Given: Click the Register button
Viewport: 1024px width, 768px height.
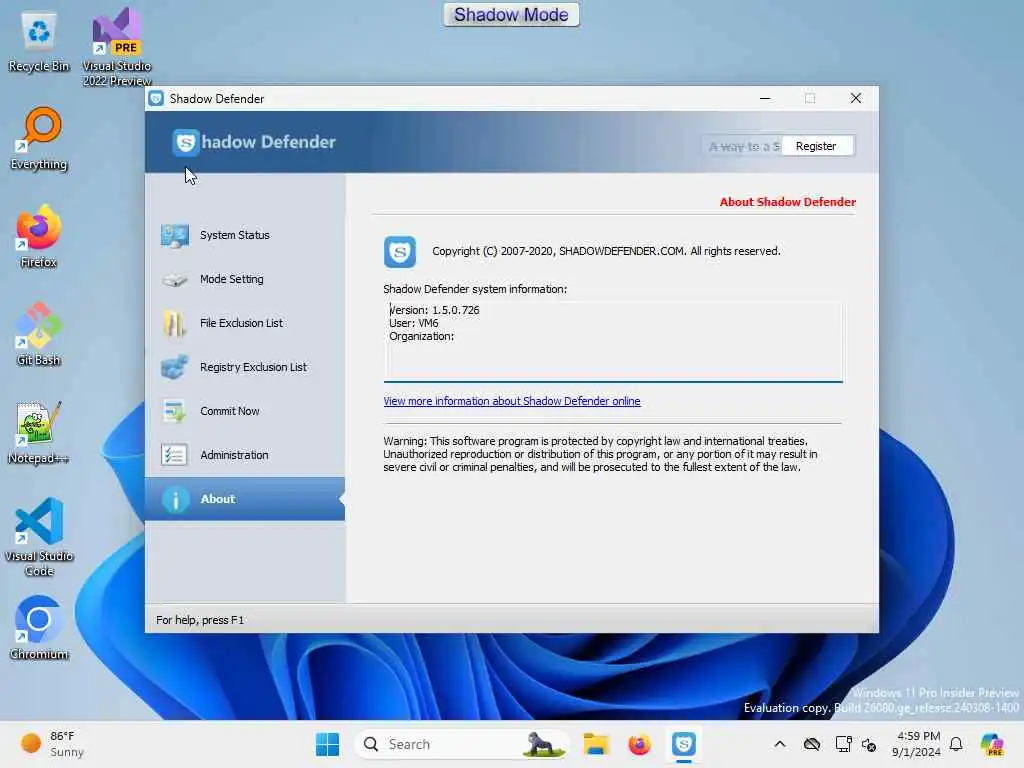Looking at the screenshot, I should (818, 146).
